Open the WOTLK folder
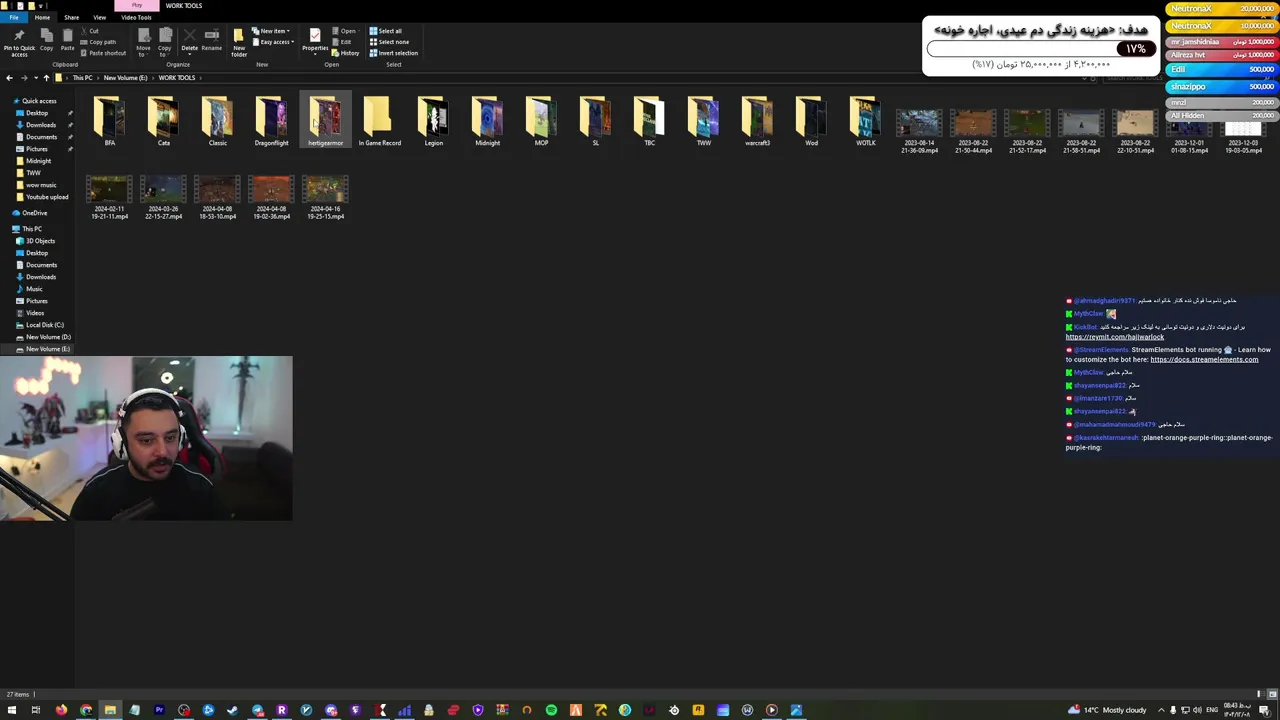The width and height of the screenshot is (1280, 720). point(865,122)
